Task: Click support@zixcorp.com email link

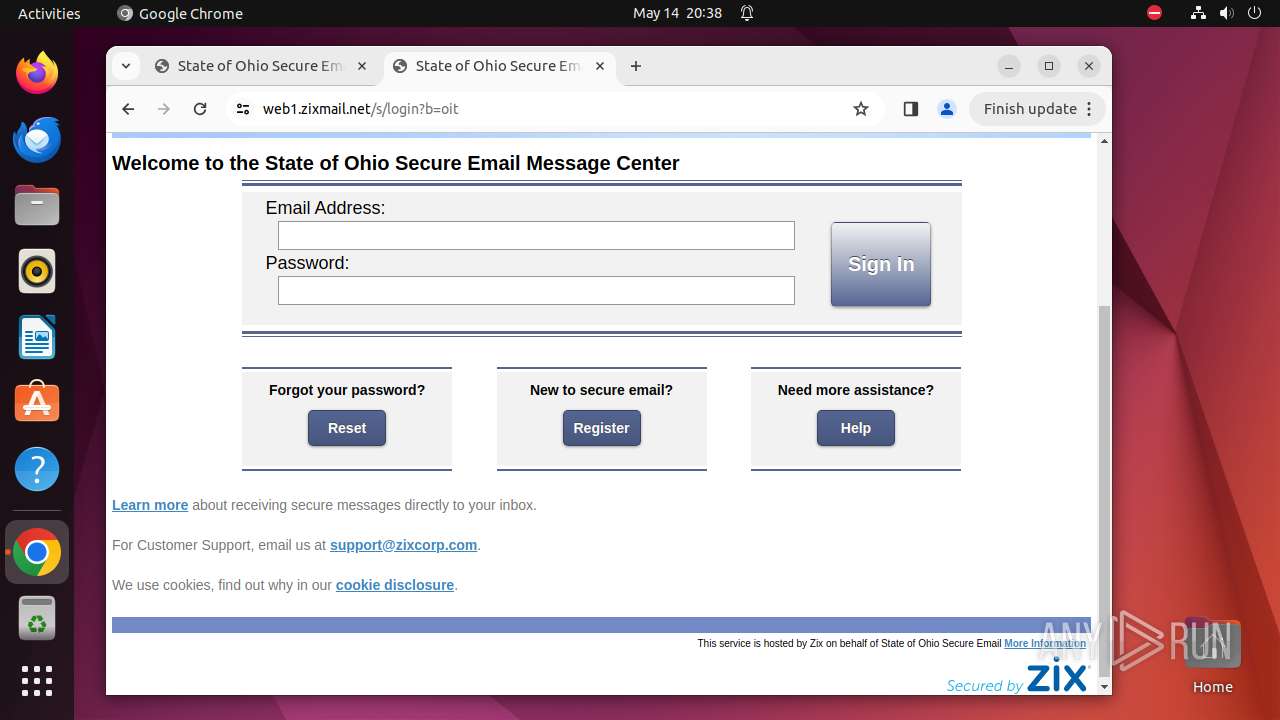Action: [x=403, y=545]
